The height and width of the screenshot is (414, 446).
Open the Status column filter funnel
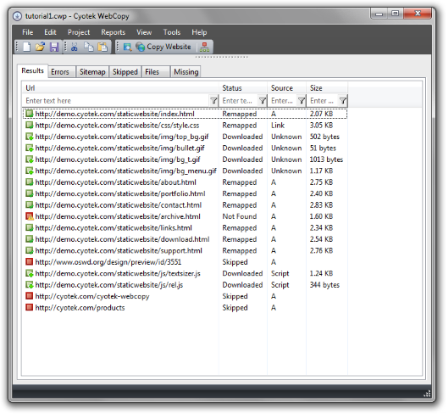(263, 100)
